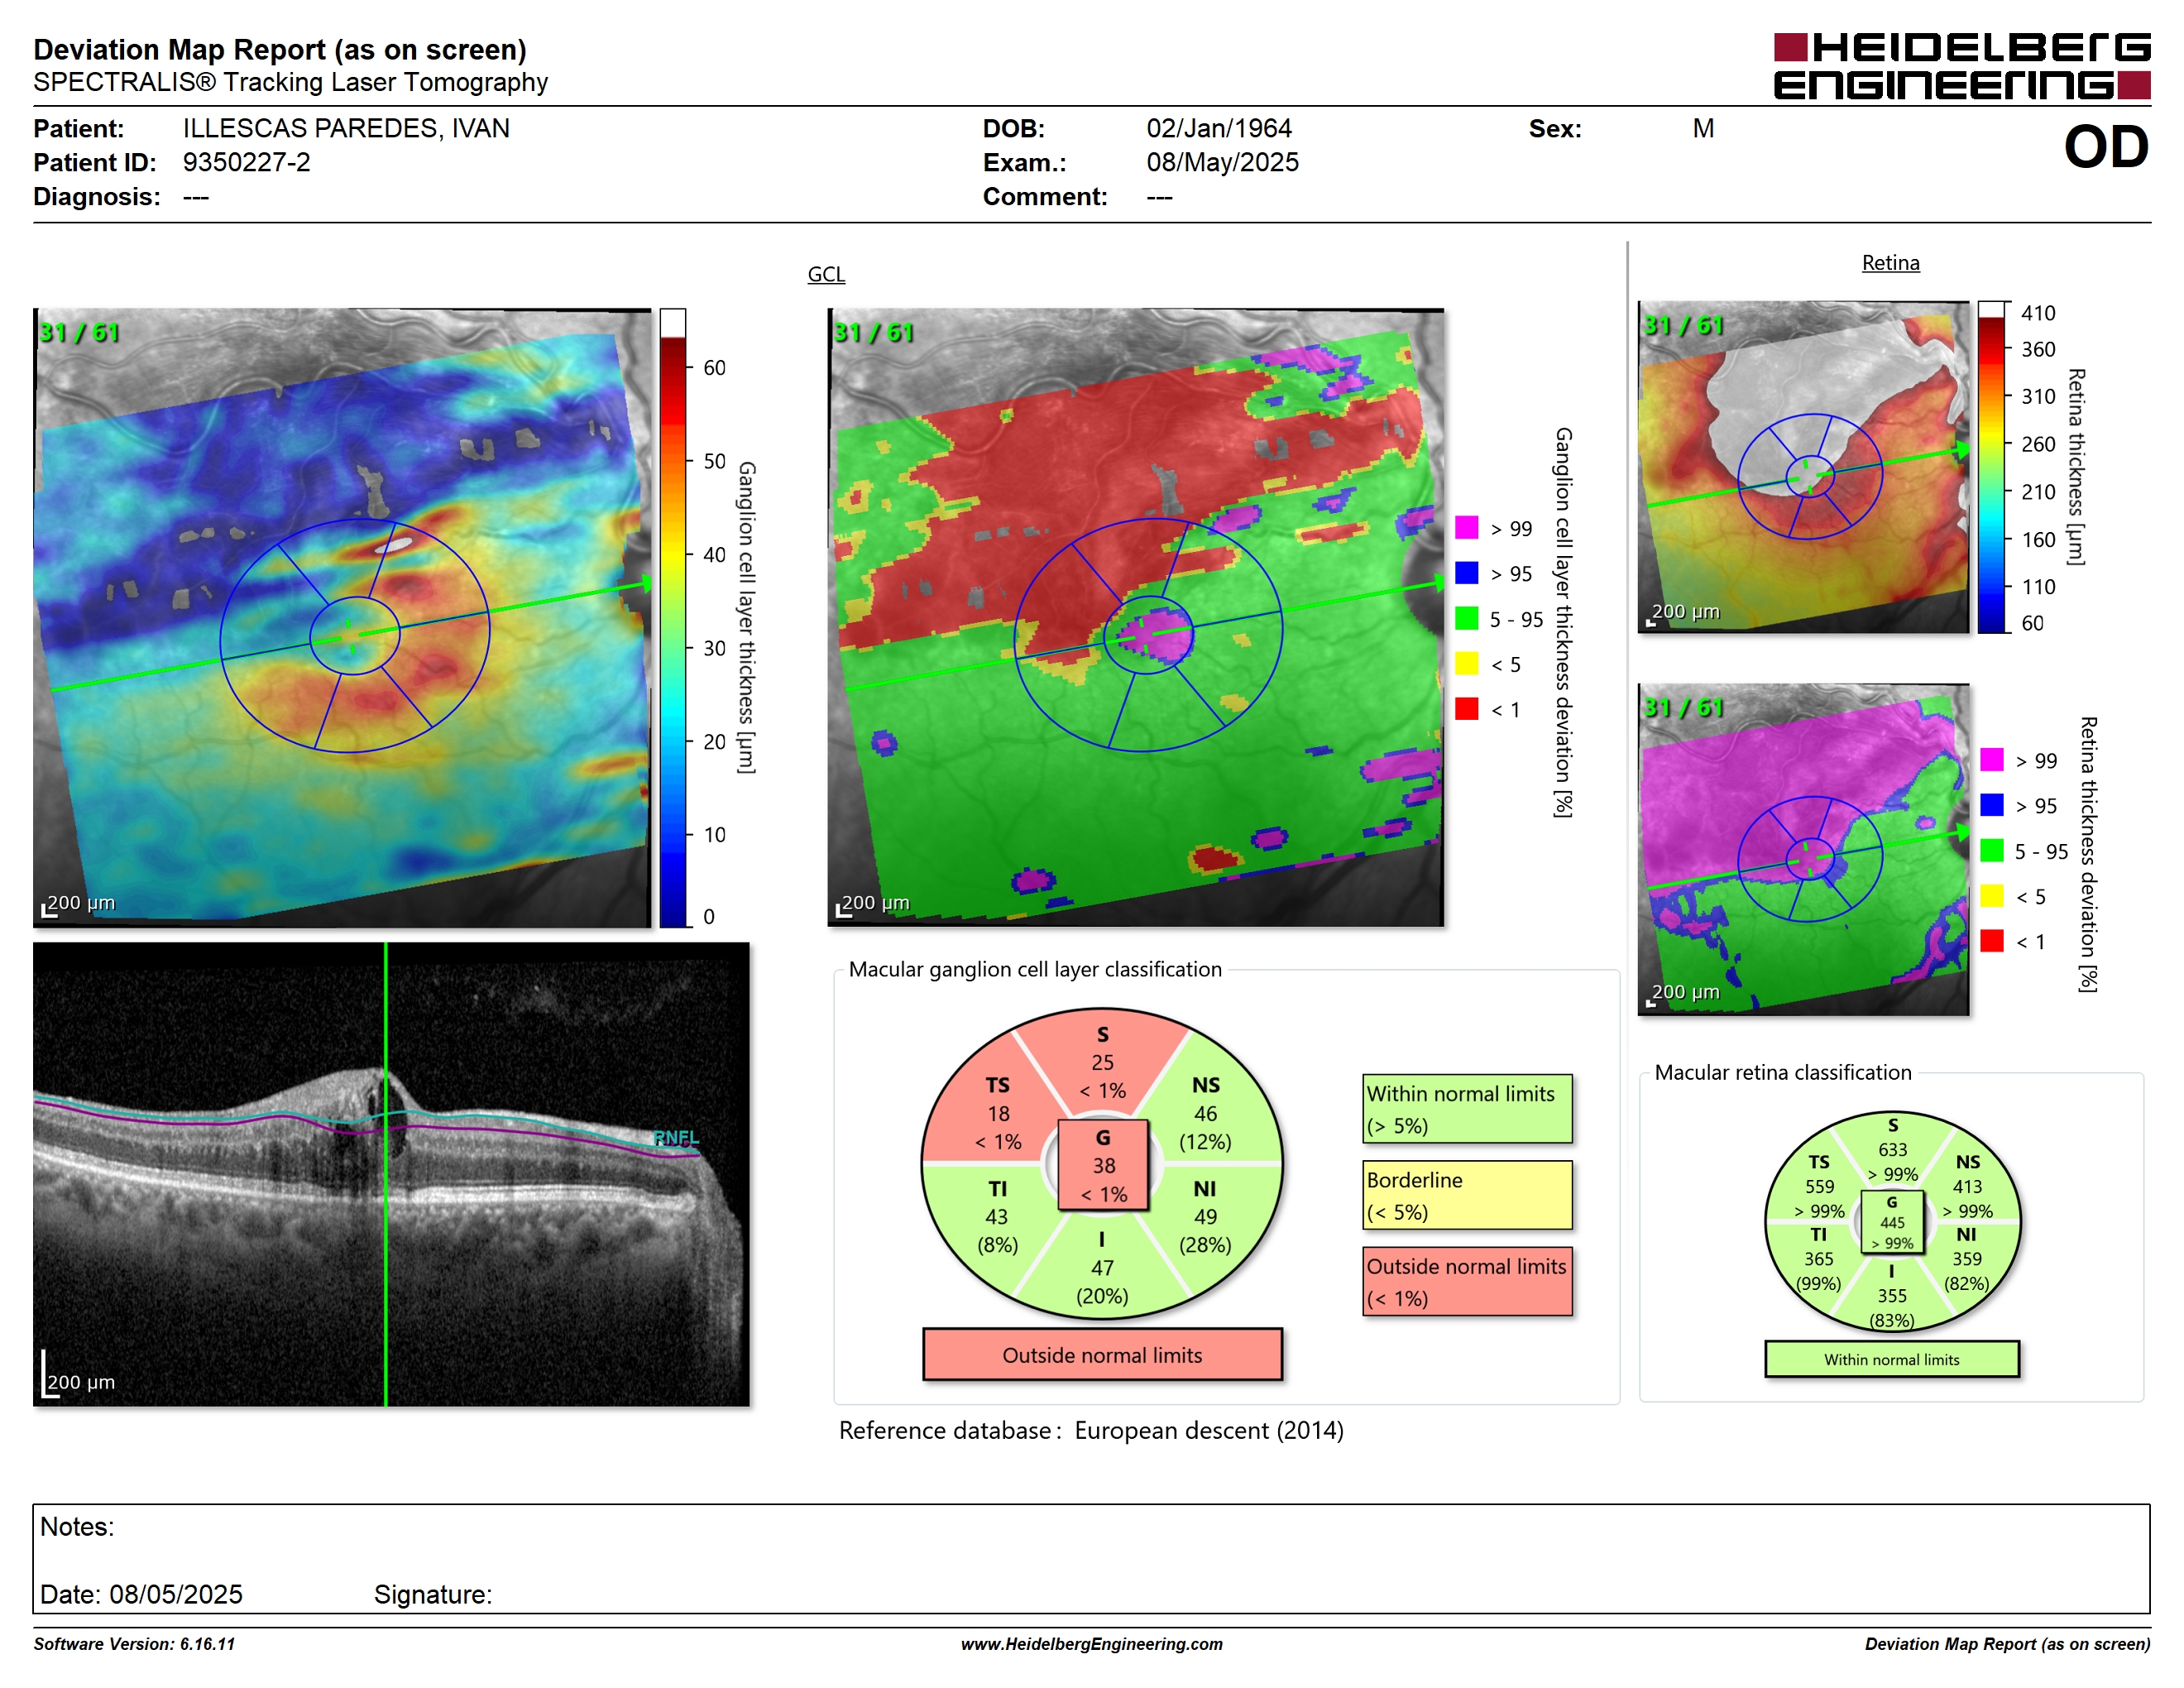Screen dimensions: 2184x1688
Task: Click the S sector value 633 in retina chart
Action: (1892, 1150)
